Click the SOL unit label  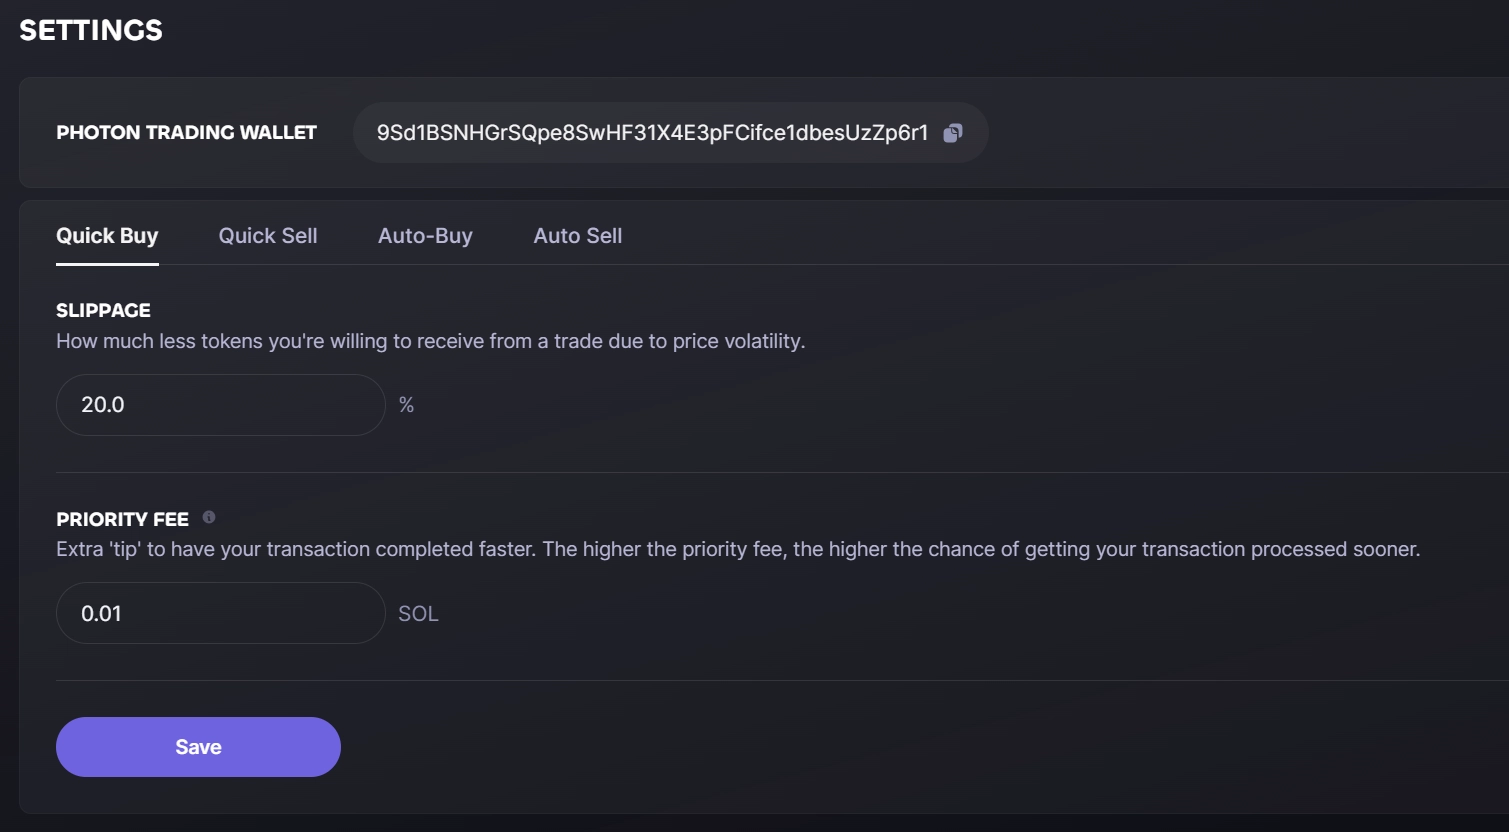[418, 614]
